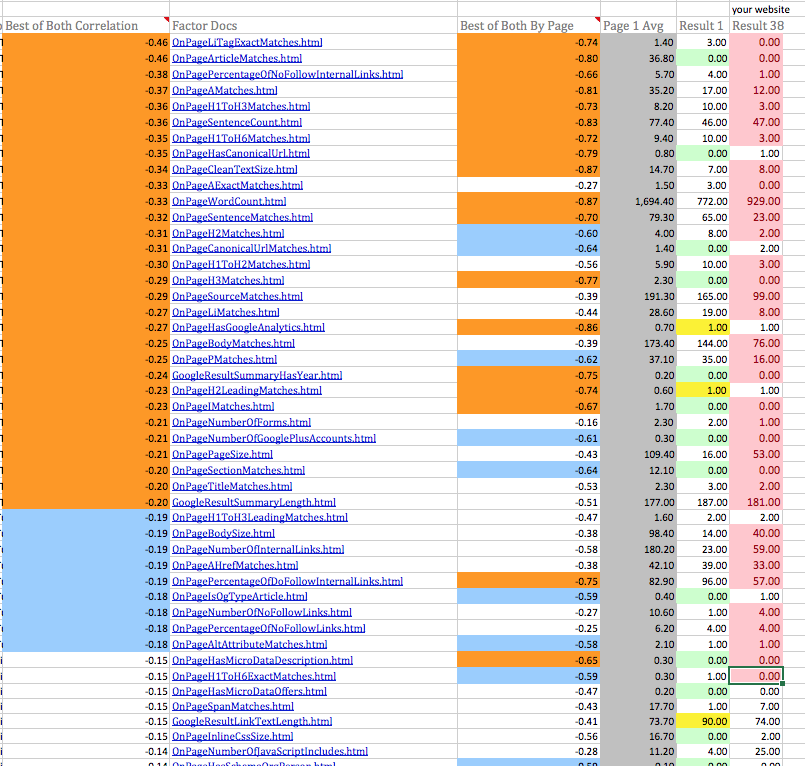805x766 pixels.
Task: Select the yellow 90.00 Result 1 cell
Action: 703,721
